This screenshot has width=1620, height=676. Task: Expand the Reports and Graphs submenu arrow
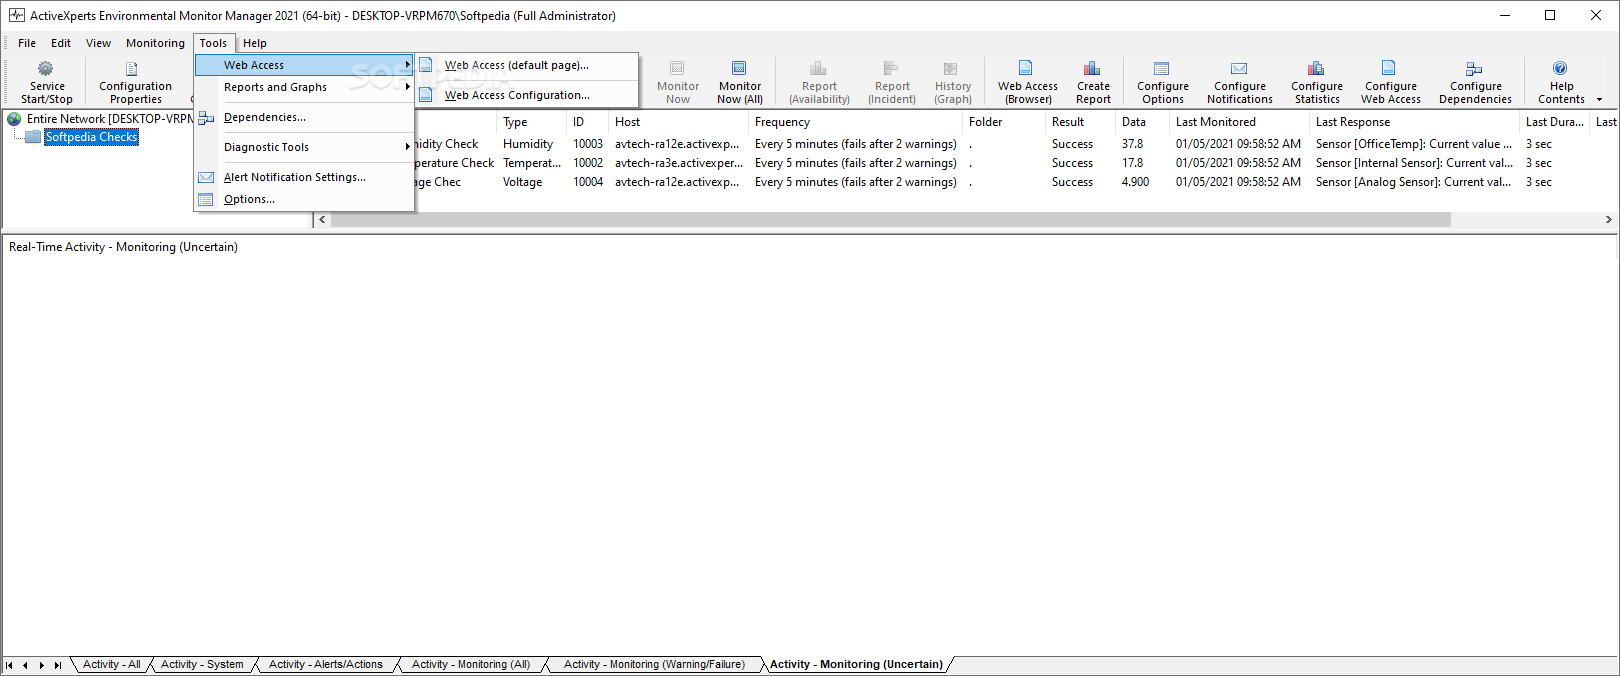(x=407, y=87)
